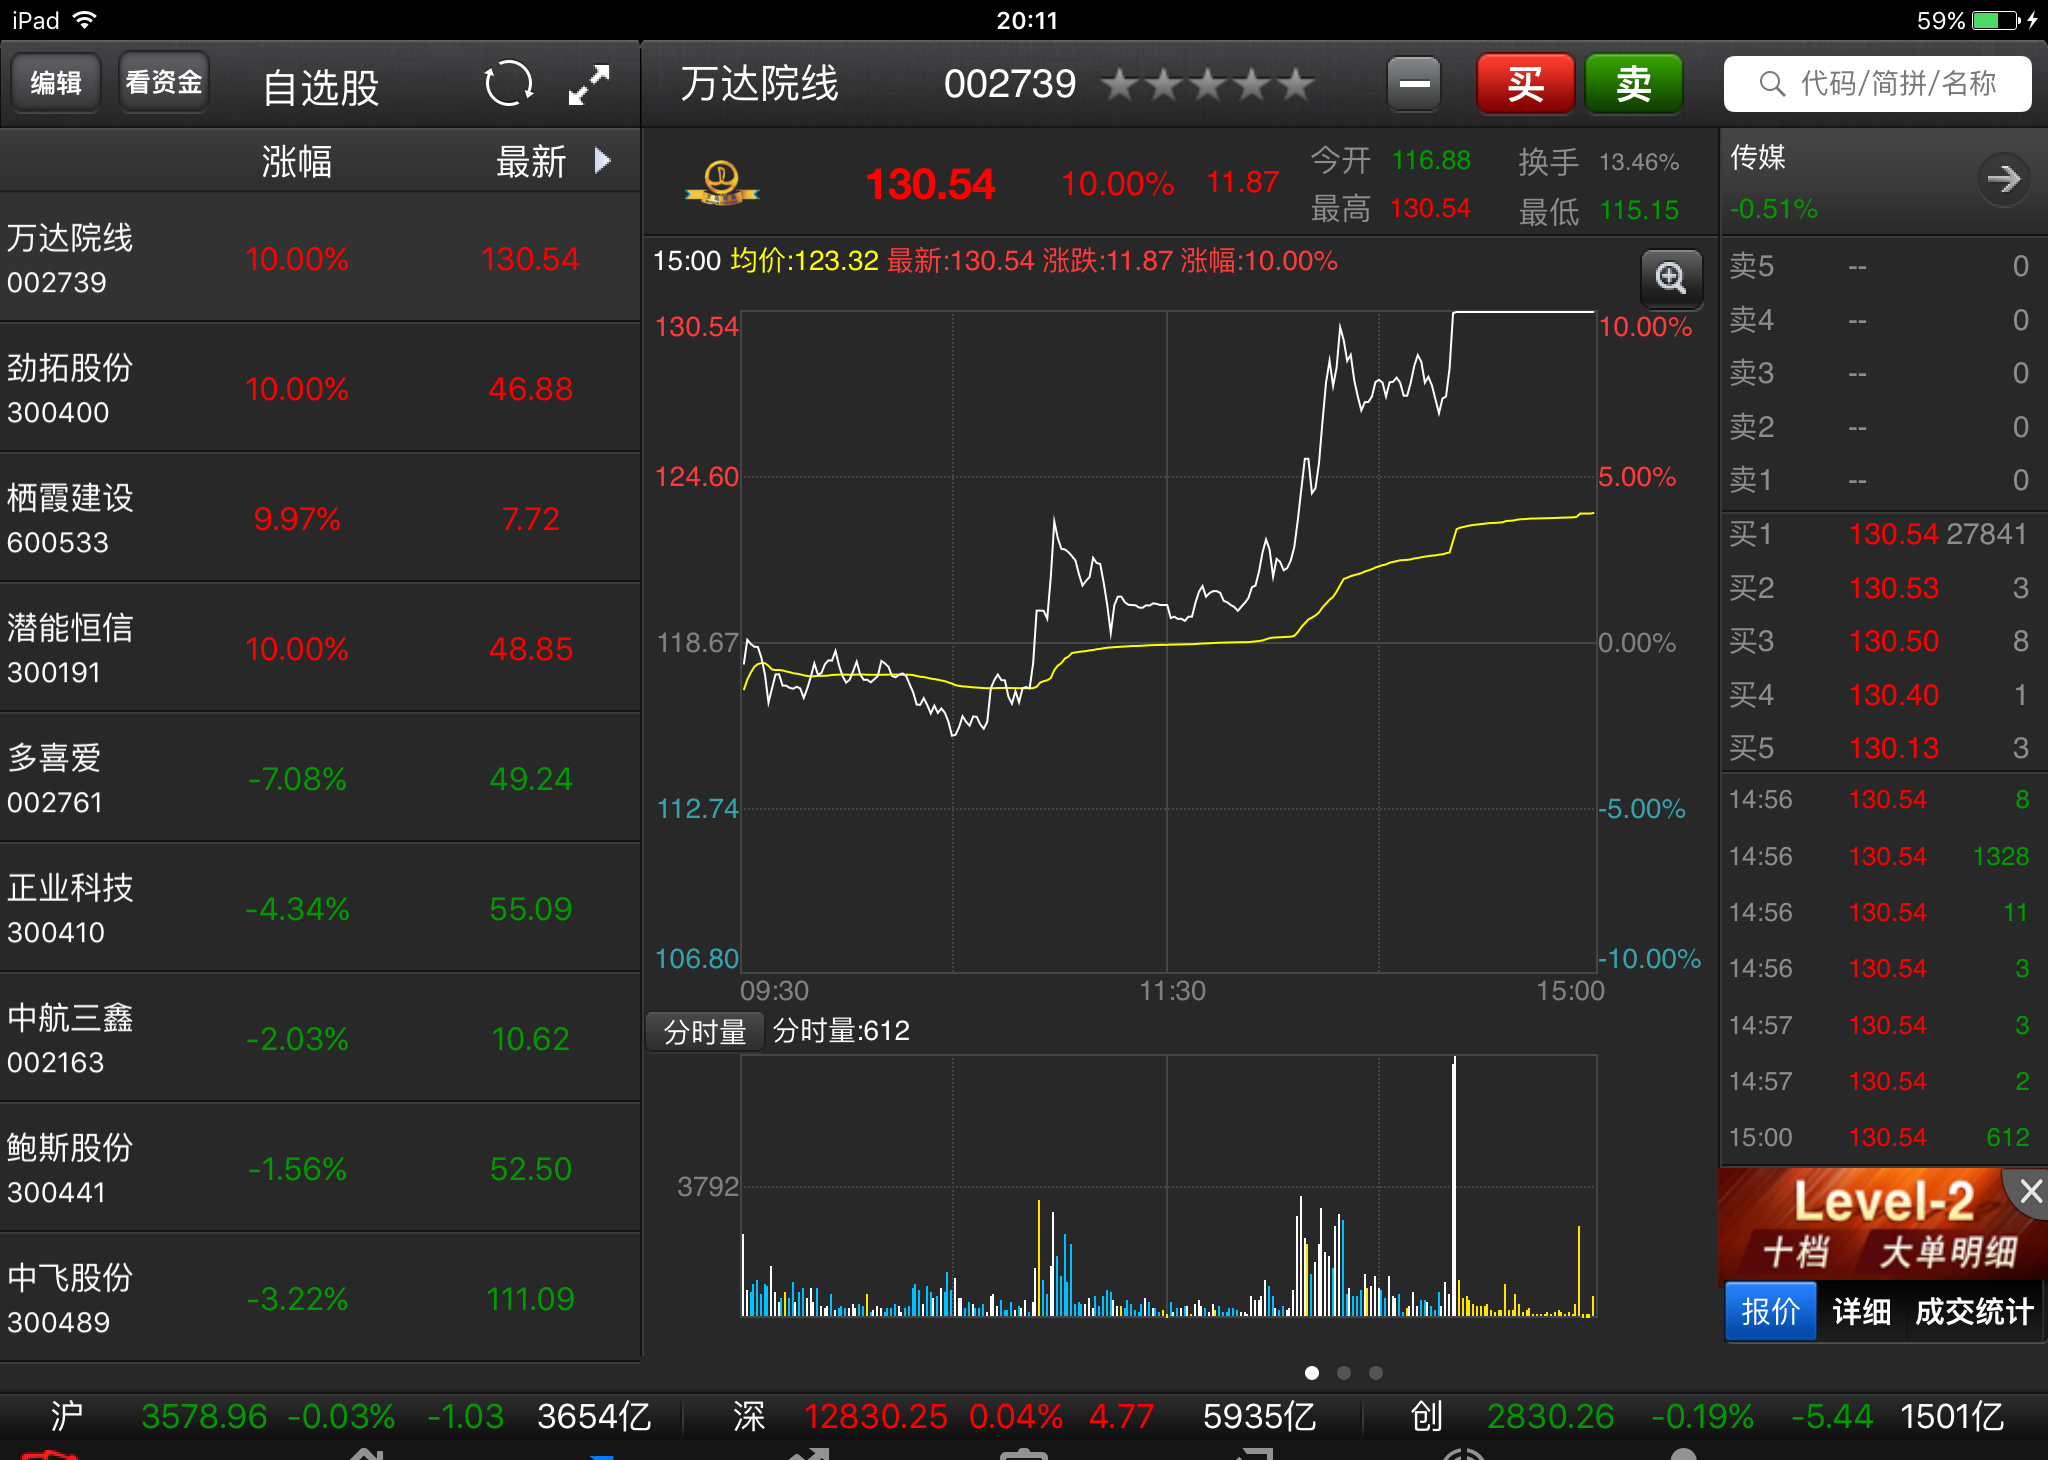Expand watchlist to fullscreen with arrows icon
This screenshot has height=1460, width=2048.
tap(589, 85)
